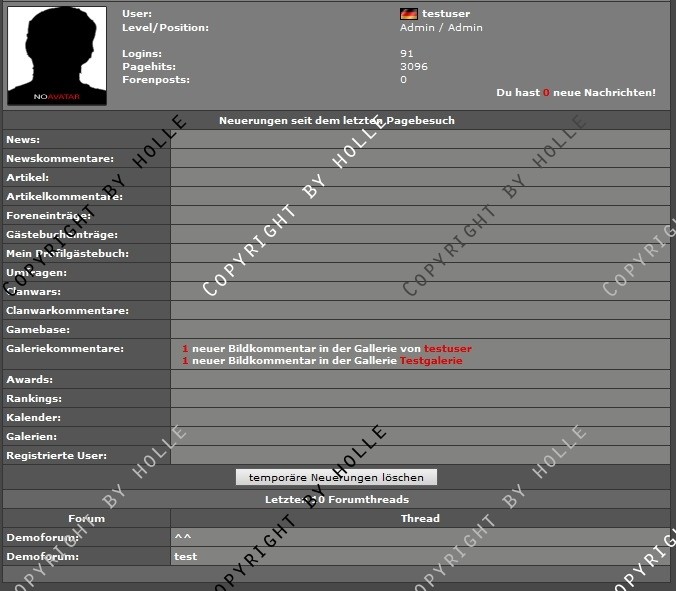The height and width of the screenshot is (591, 676).
Task: Click the 'Demoforum:' label in the 'test' row
Action: coord(43,557)
